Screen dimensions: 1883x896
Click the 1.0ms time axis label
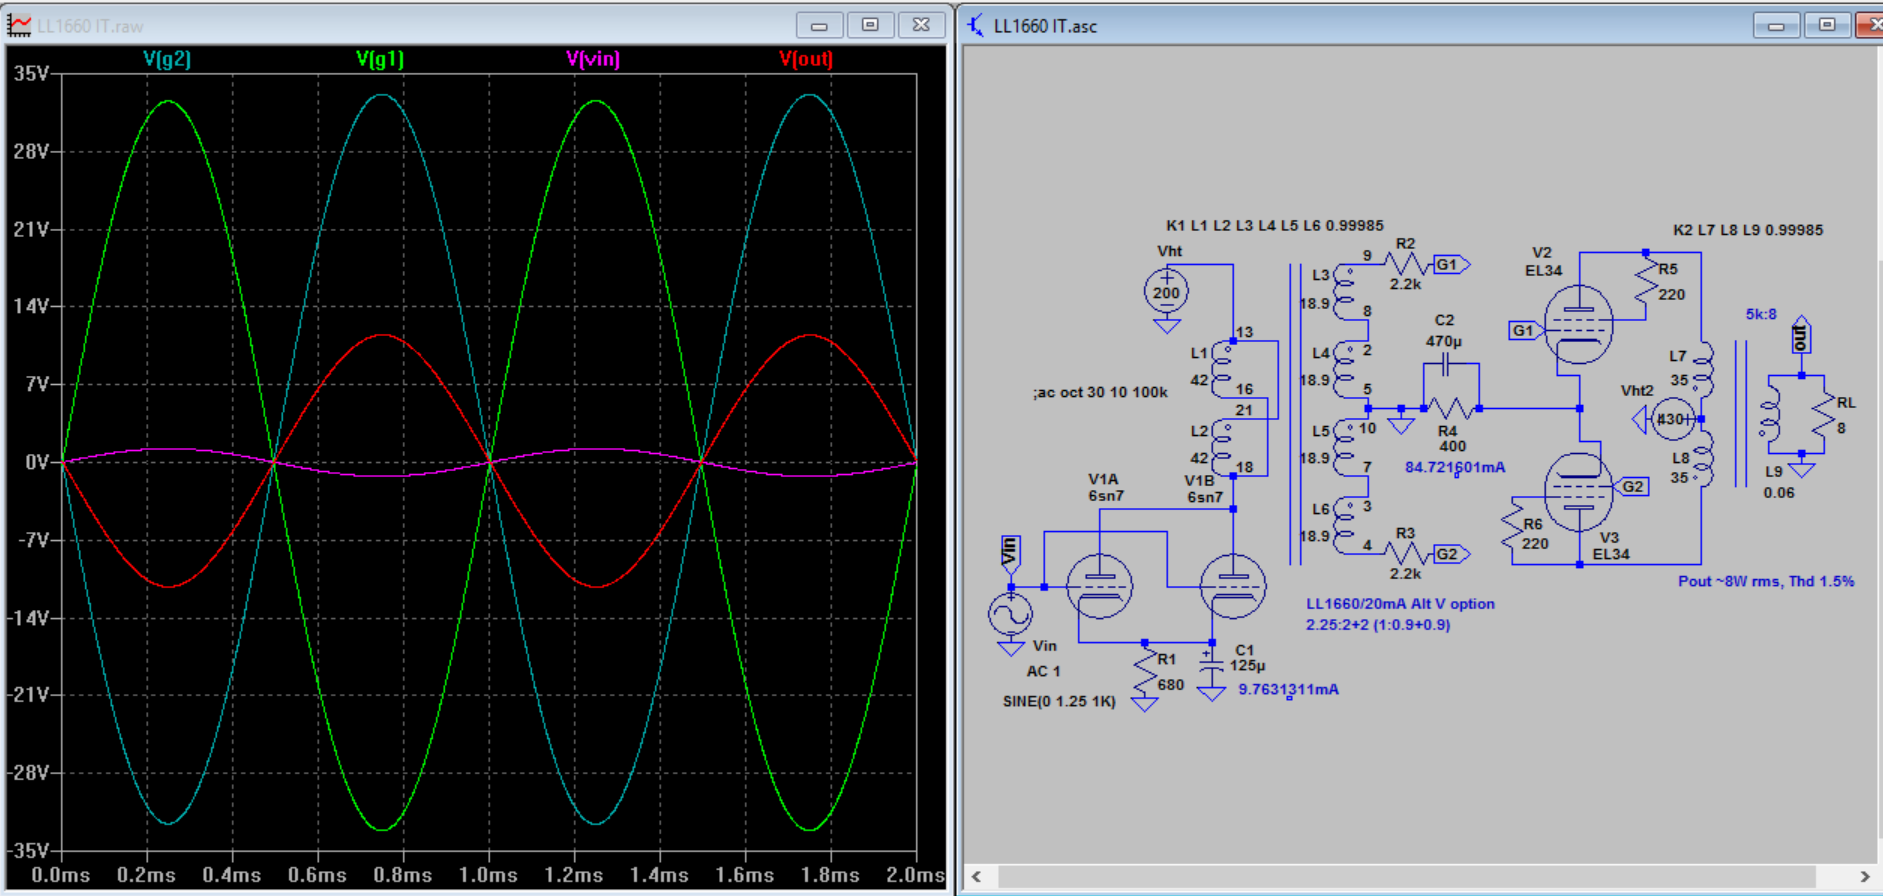(488, 875)
